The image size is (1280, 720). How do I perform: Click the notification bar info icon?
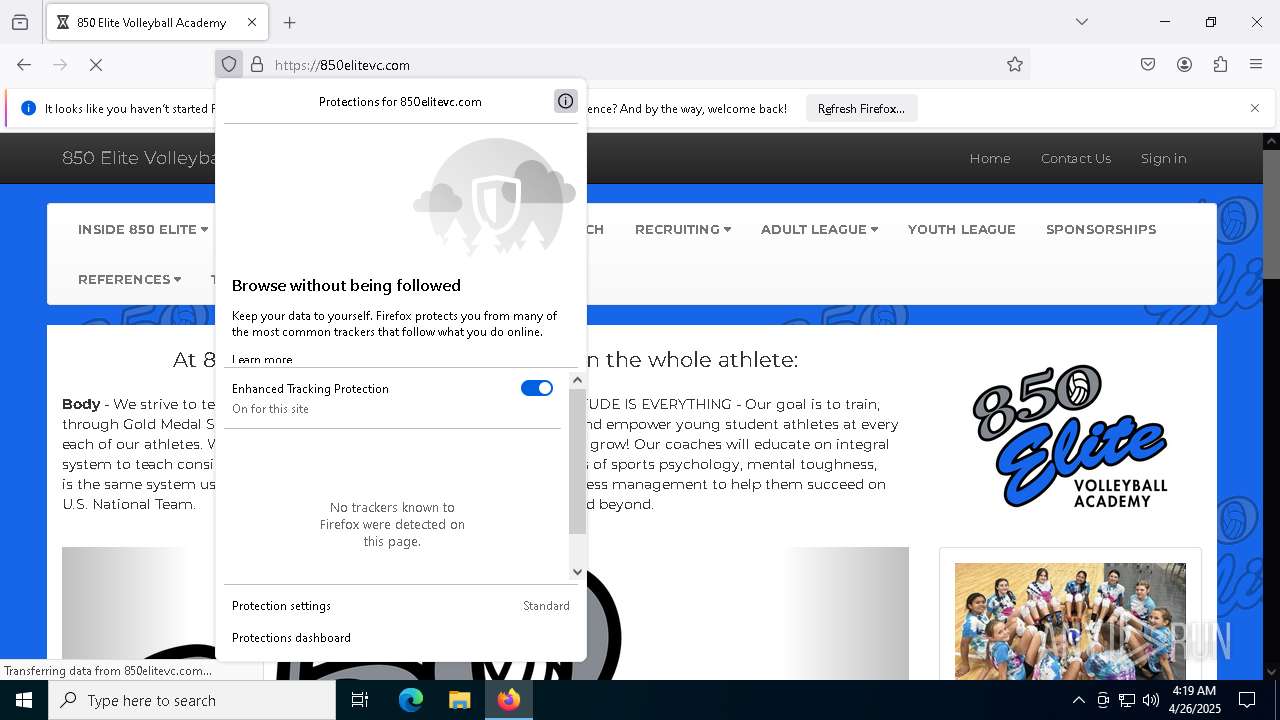(x=28, y=108)
